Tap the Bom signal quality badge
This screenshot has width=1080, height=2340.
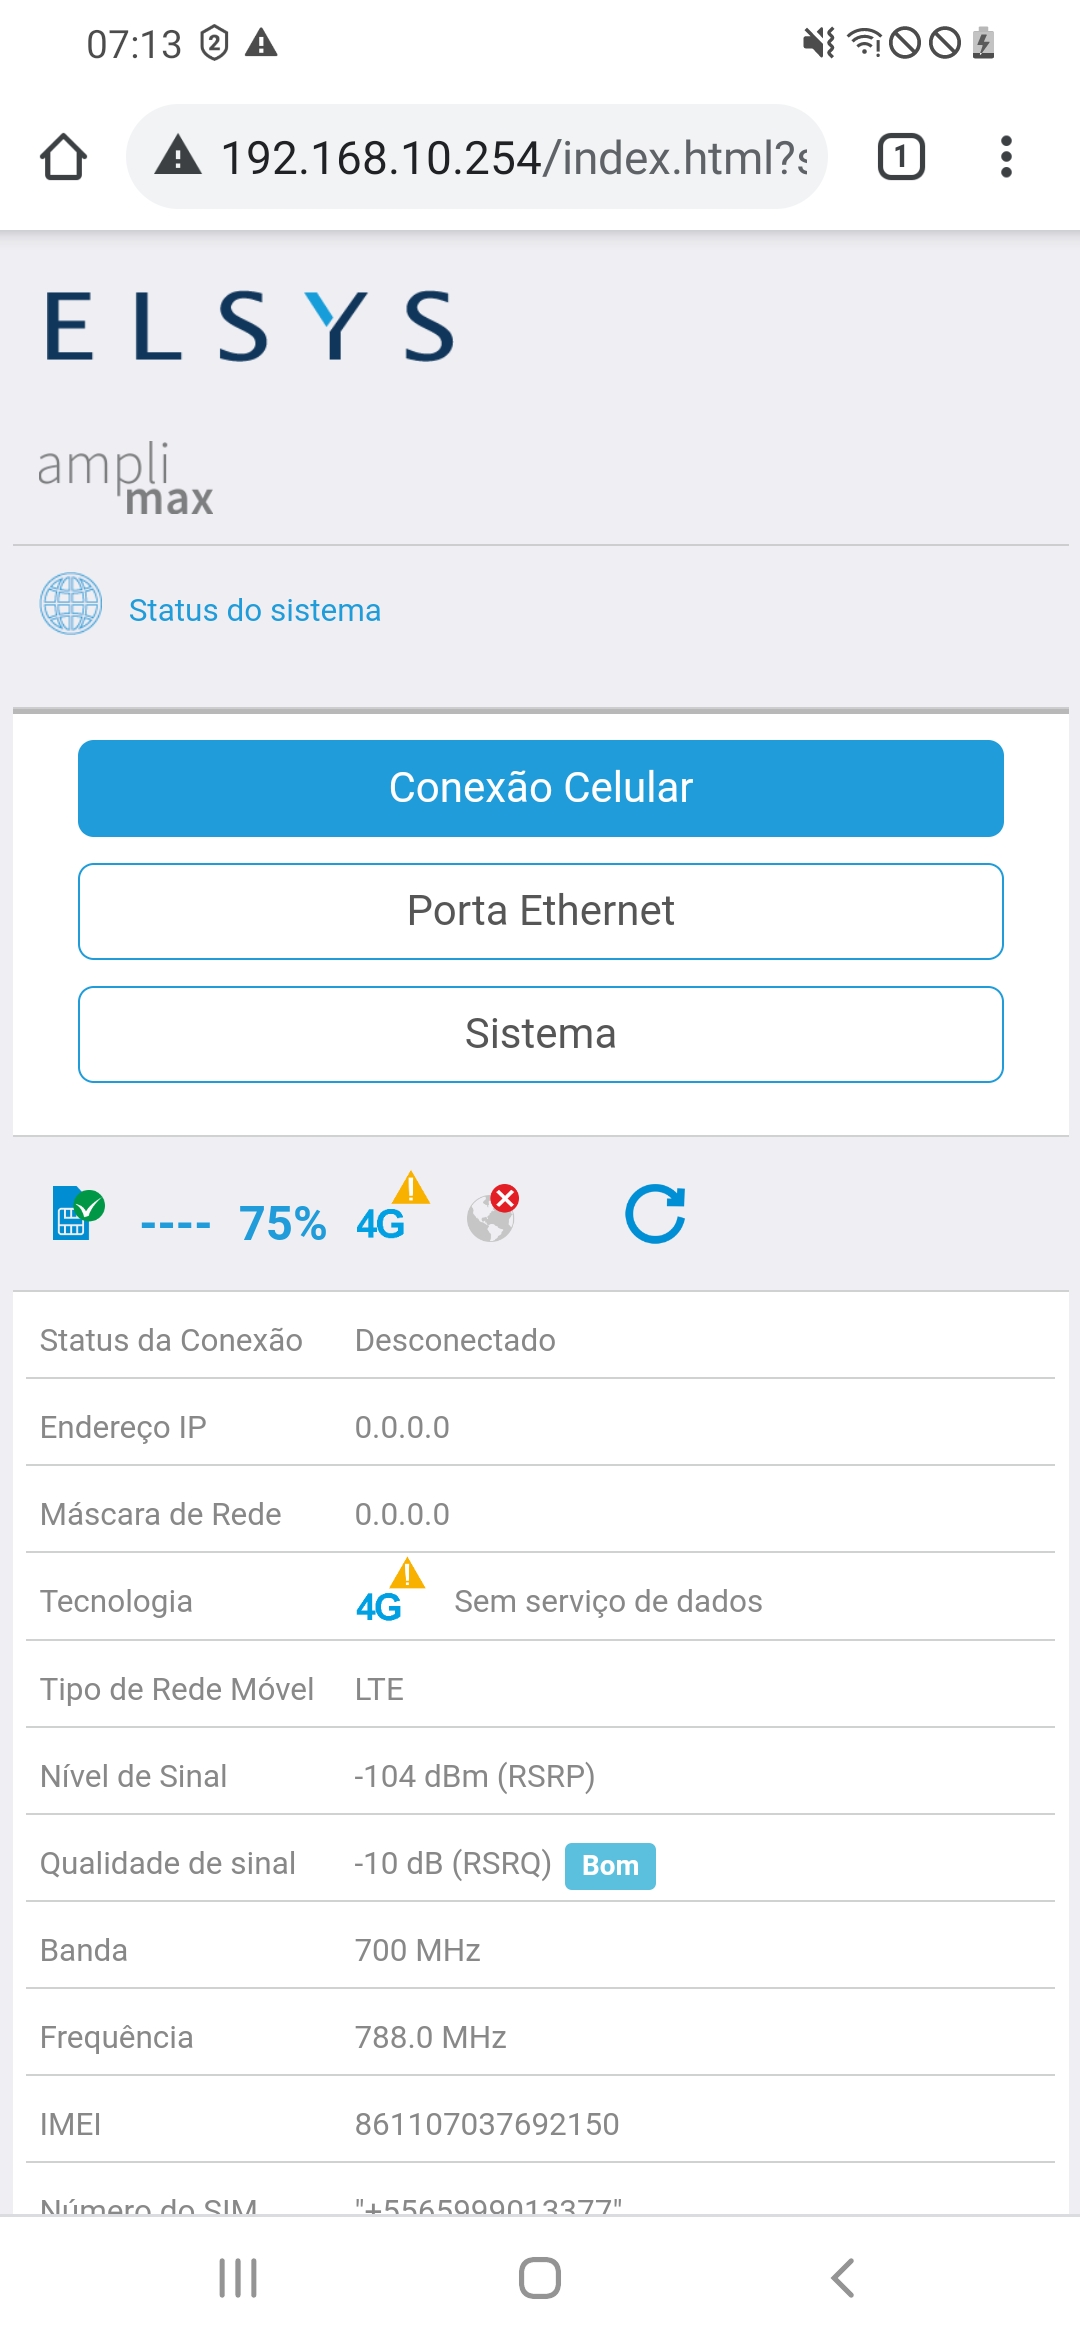click(610, 1866)
